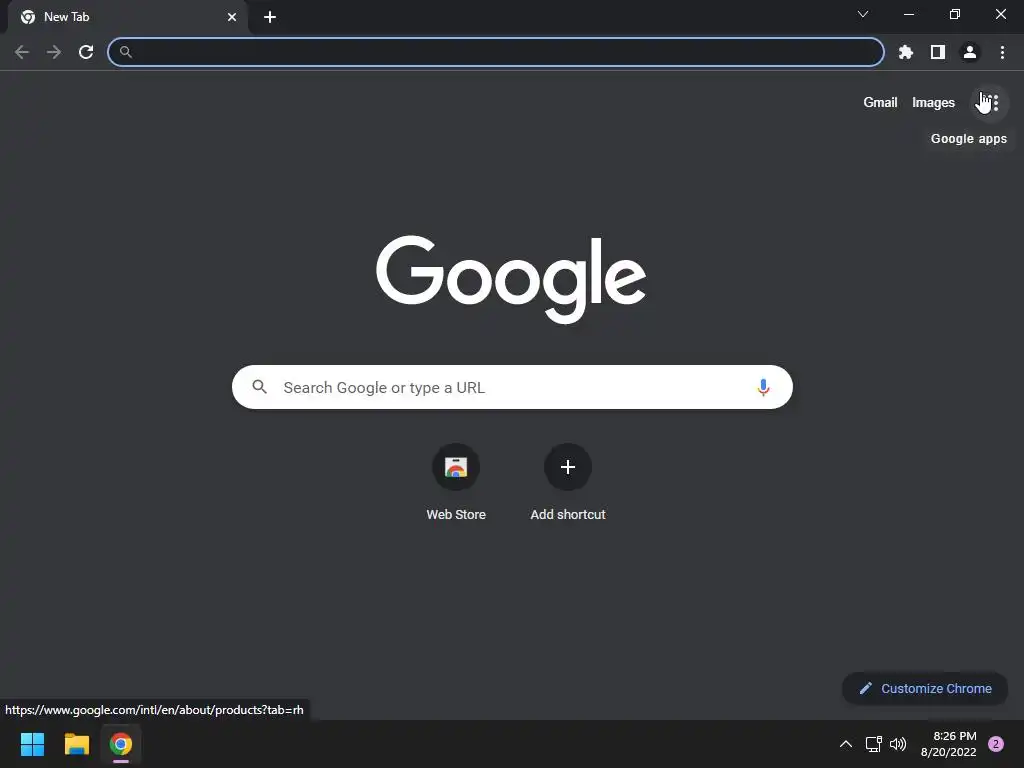Start voice search with microphone
This screenshot has width=1024, height=768.
point(763,387)
